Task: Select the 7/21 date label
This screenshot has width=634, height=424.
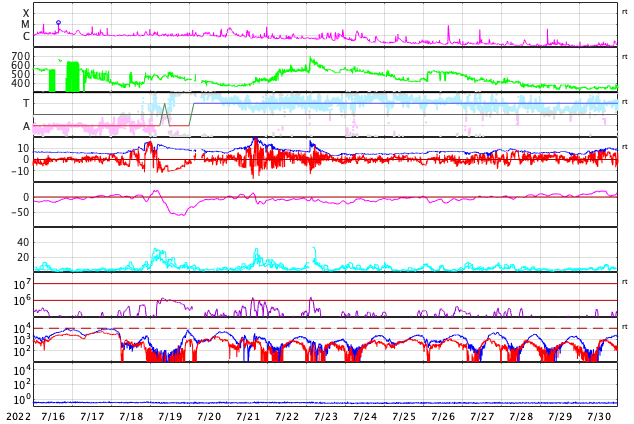Action: tap(248, 416)
